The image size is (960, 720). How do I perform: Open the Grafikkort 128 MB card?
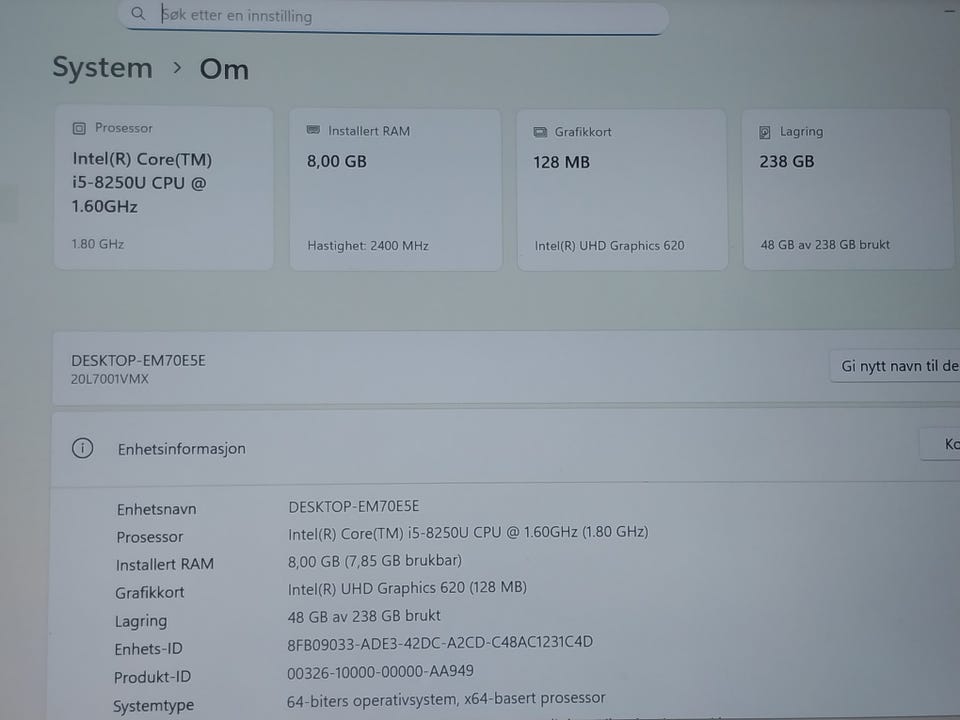pyautogui.click(x=622, y=189)
